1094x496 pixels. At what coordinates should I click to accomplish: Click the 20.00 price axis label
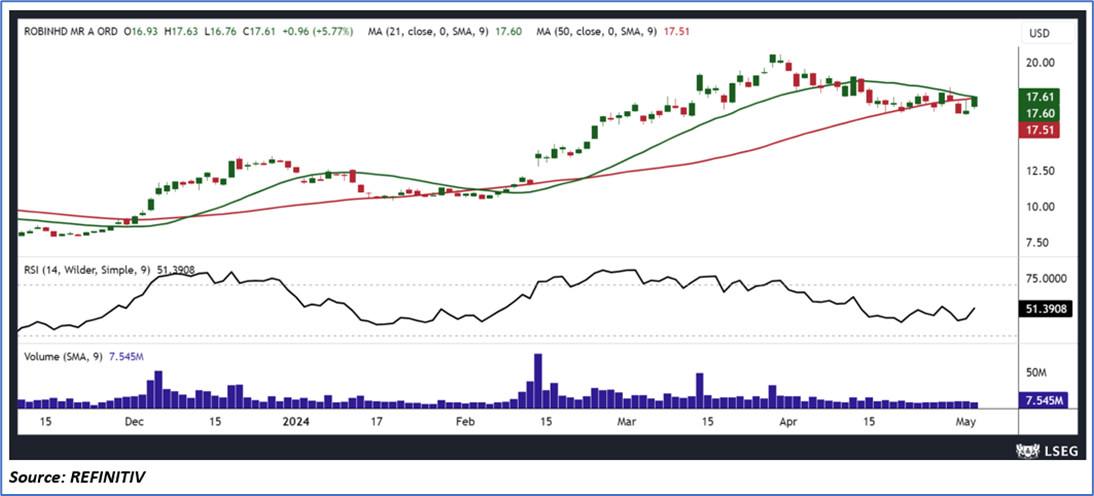click(x=1039, y=62)
